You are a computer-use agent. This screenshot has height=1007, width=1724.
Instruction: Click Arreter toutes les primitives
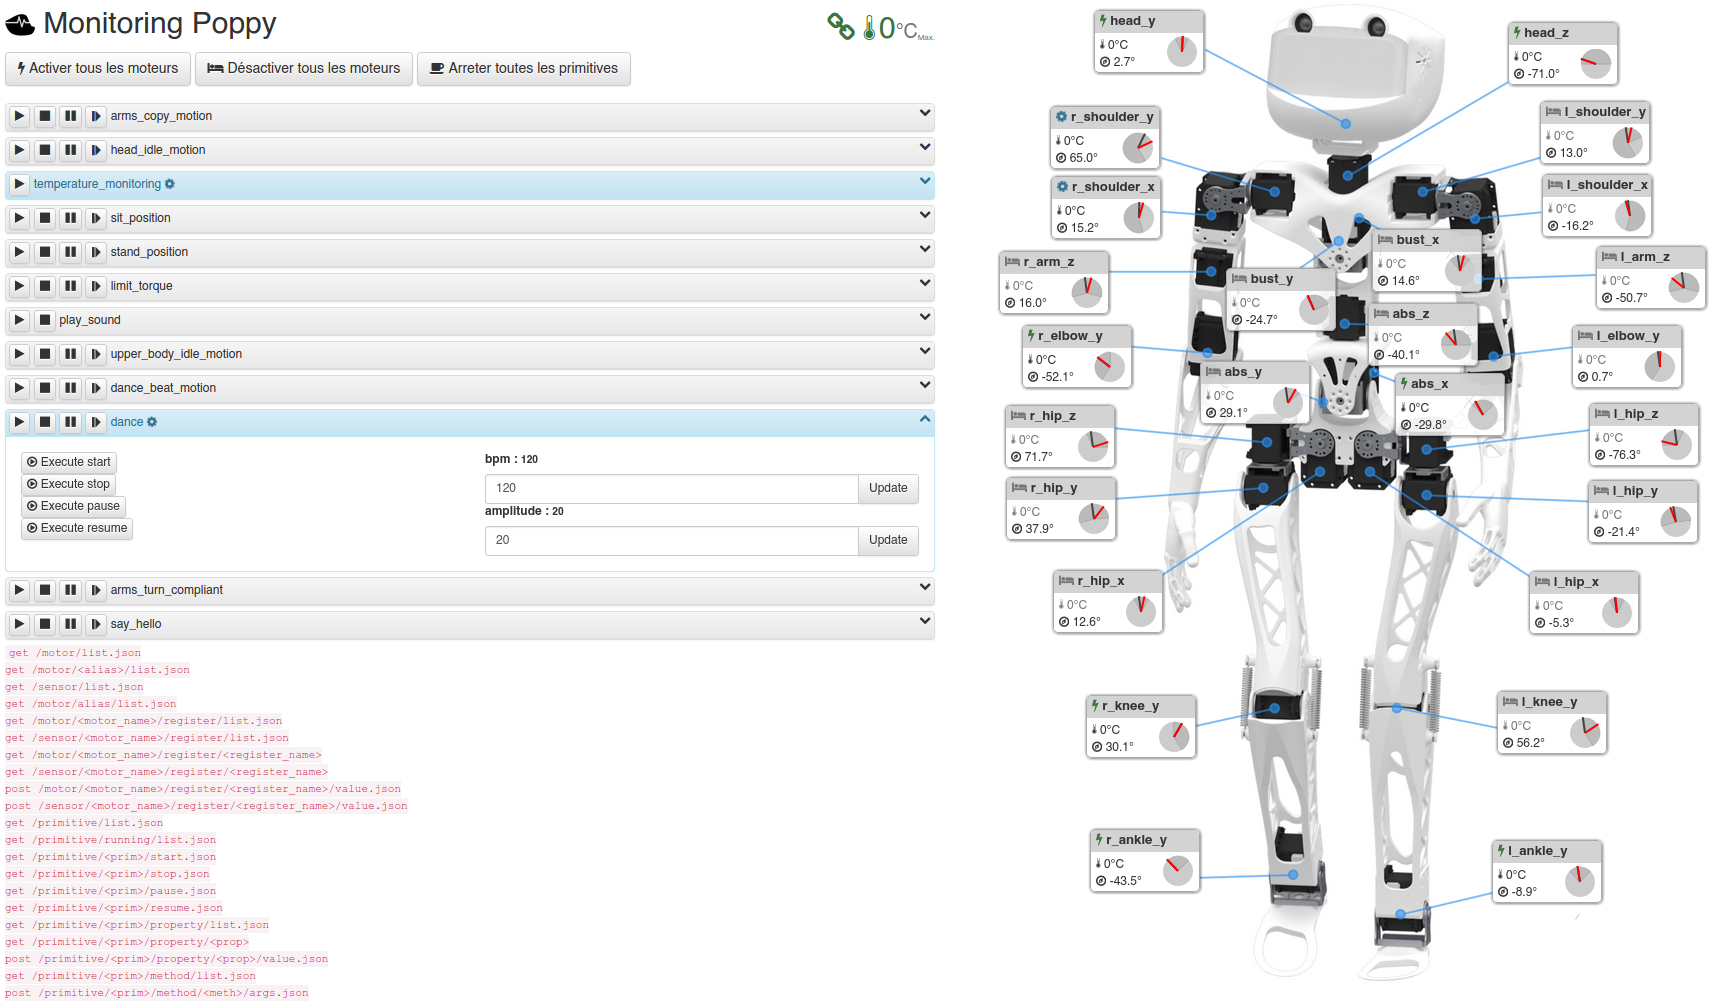(523, 69)
